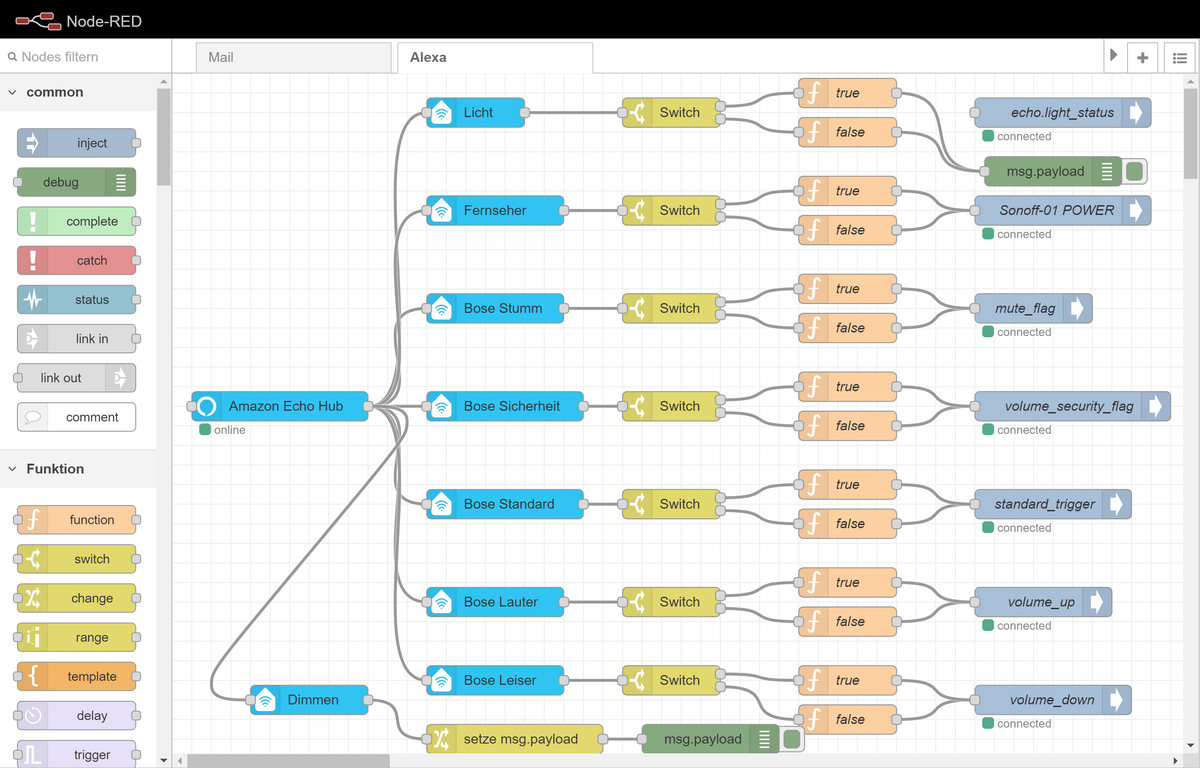Select the true function node beside Licht

click(x=848, y=93)
